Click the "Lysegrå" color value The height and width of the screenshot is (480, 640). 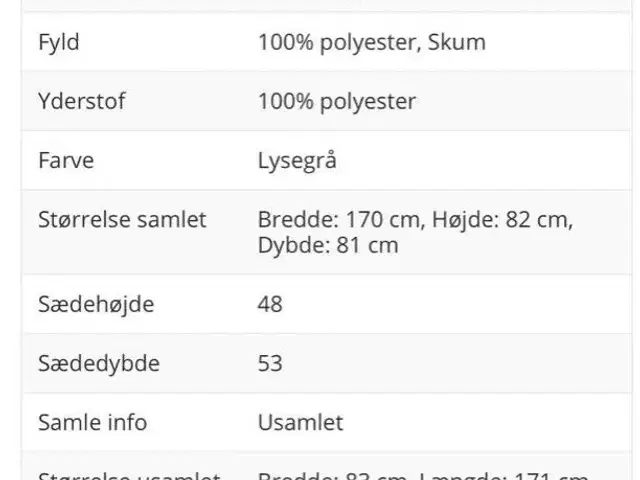297,160
